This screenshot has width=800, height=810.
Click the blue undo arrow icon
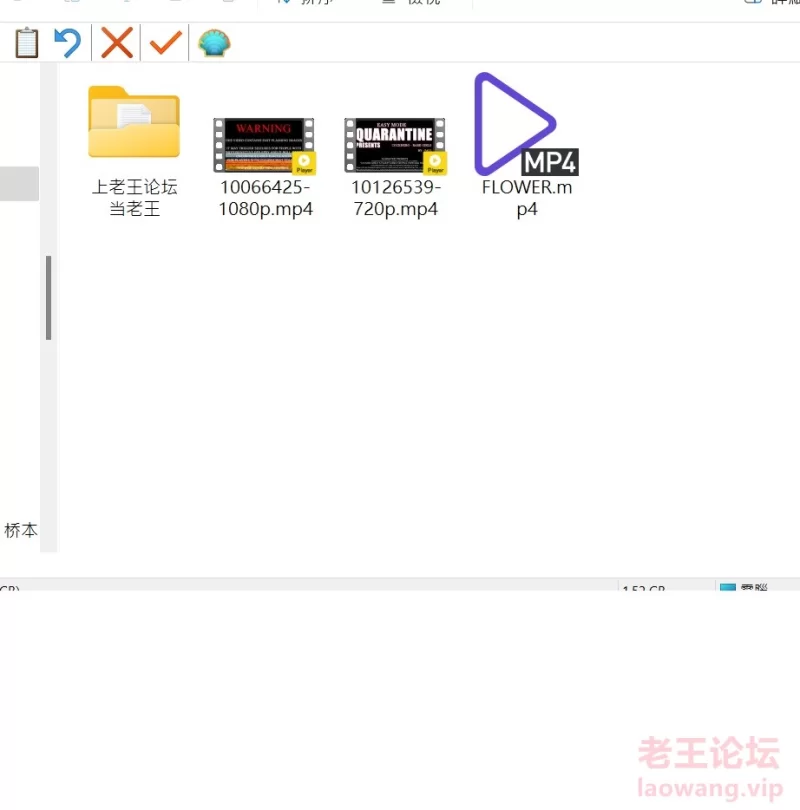point(68,43)
